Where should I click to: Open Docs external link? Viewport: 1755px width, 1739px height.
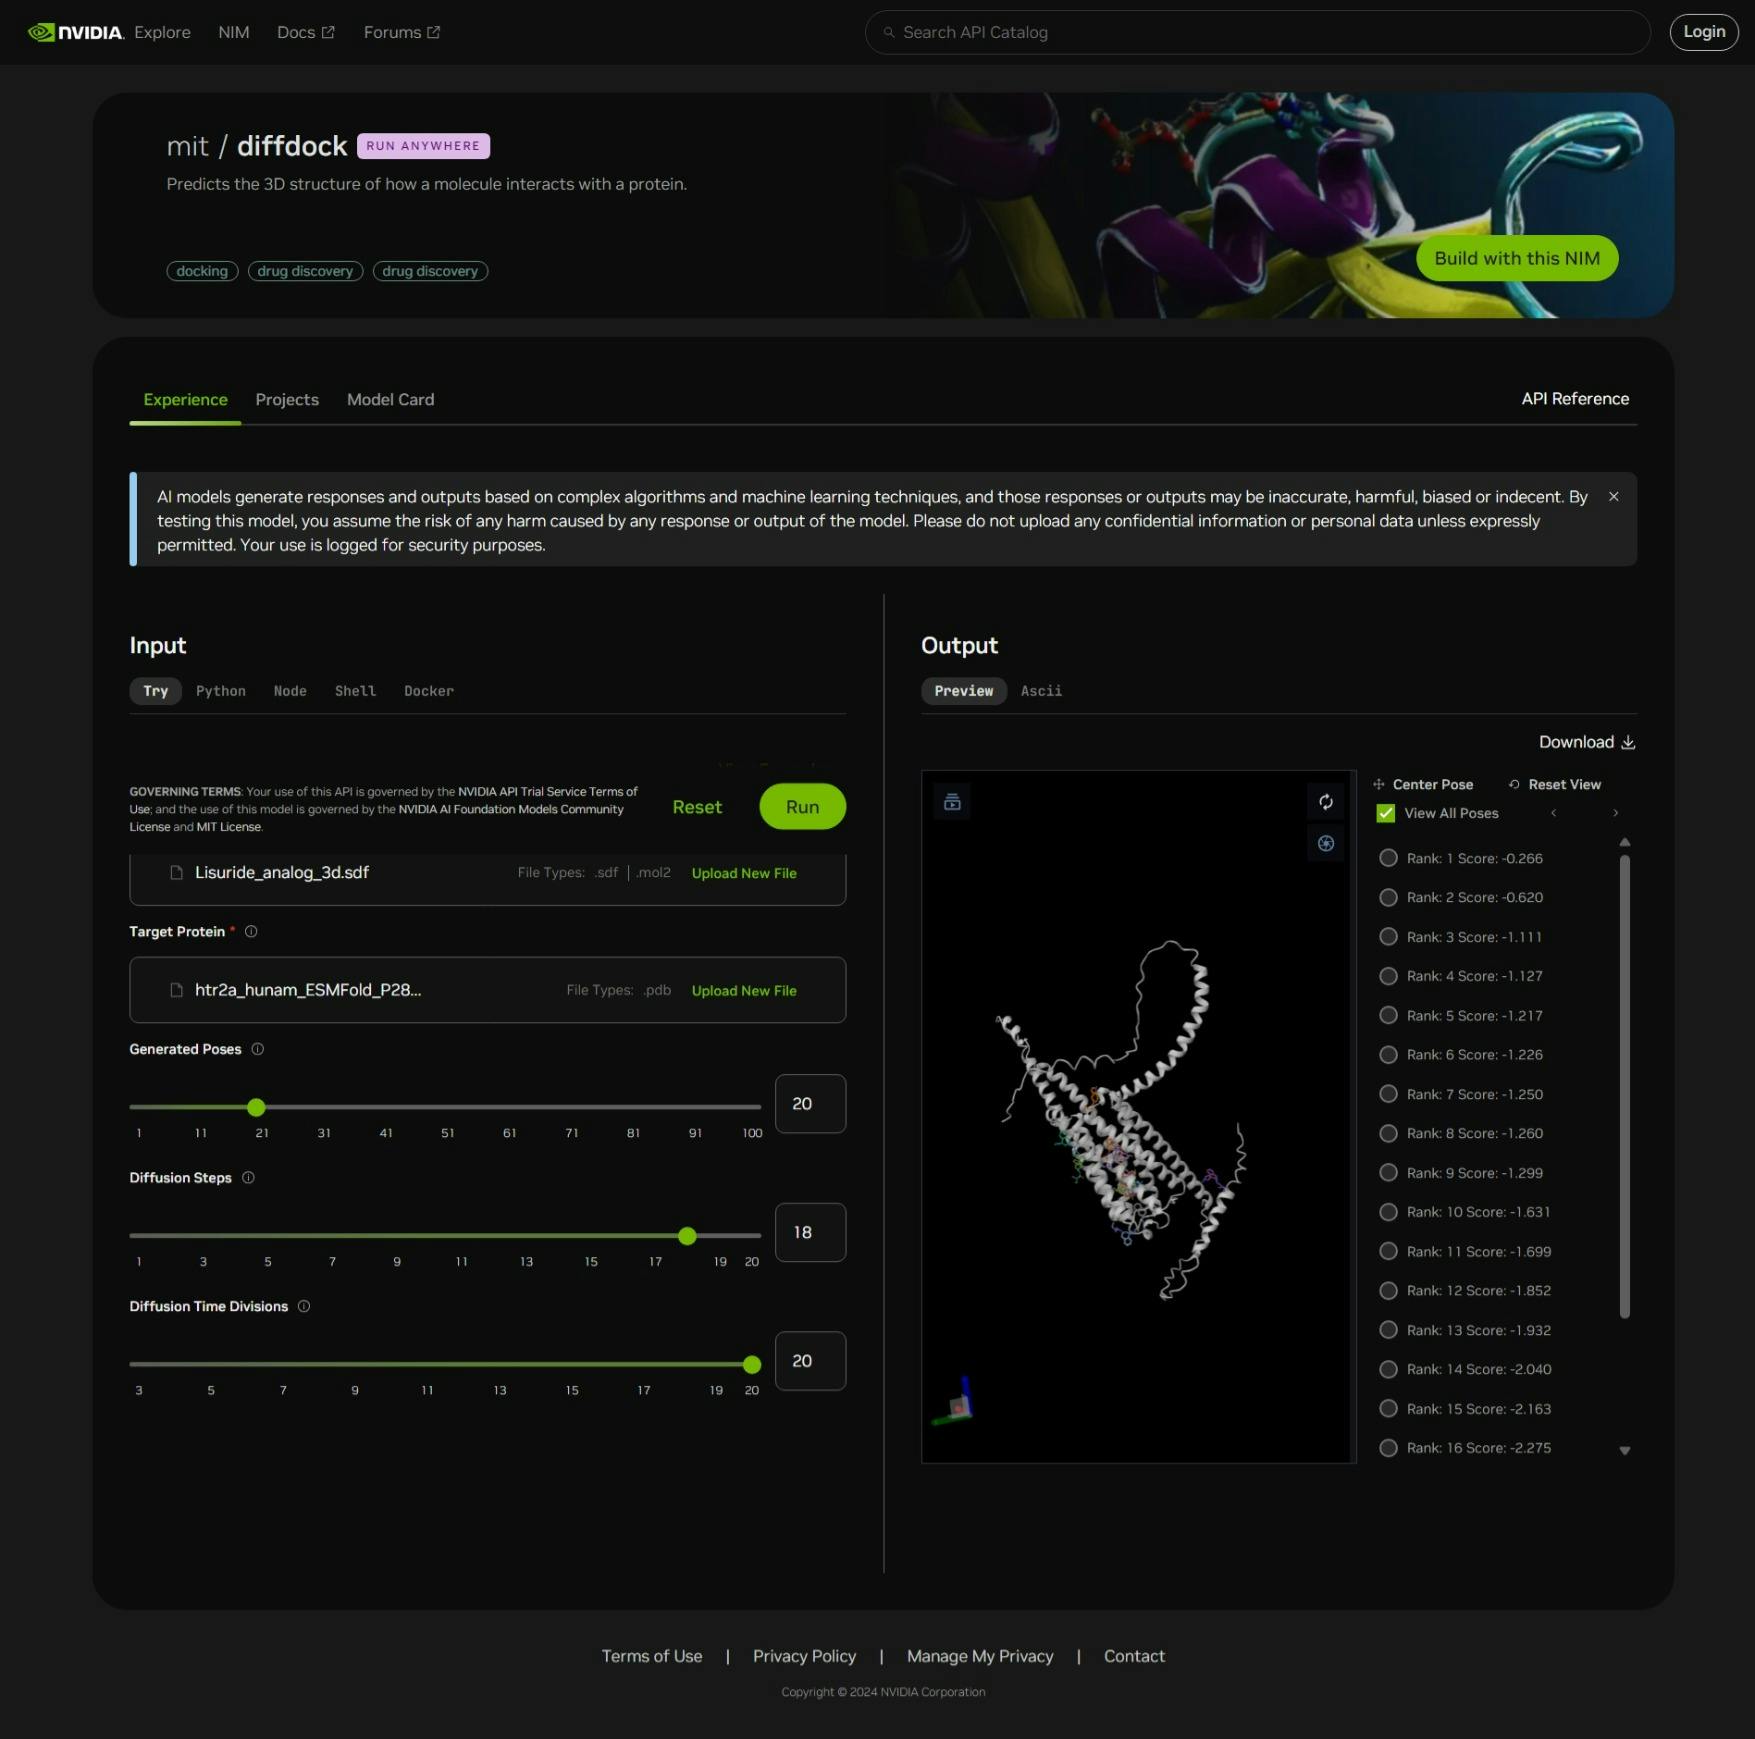(306, 32)
